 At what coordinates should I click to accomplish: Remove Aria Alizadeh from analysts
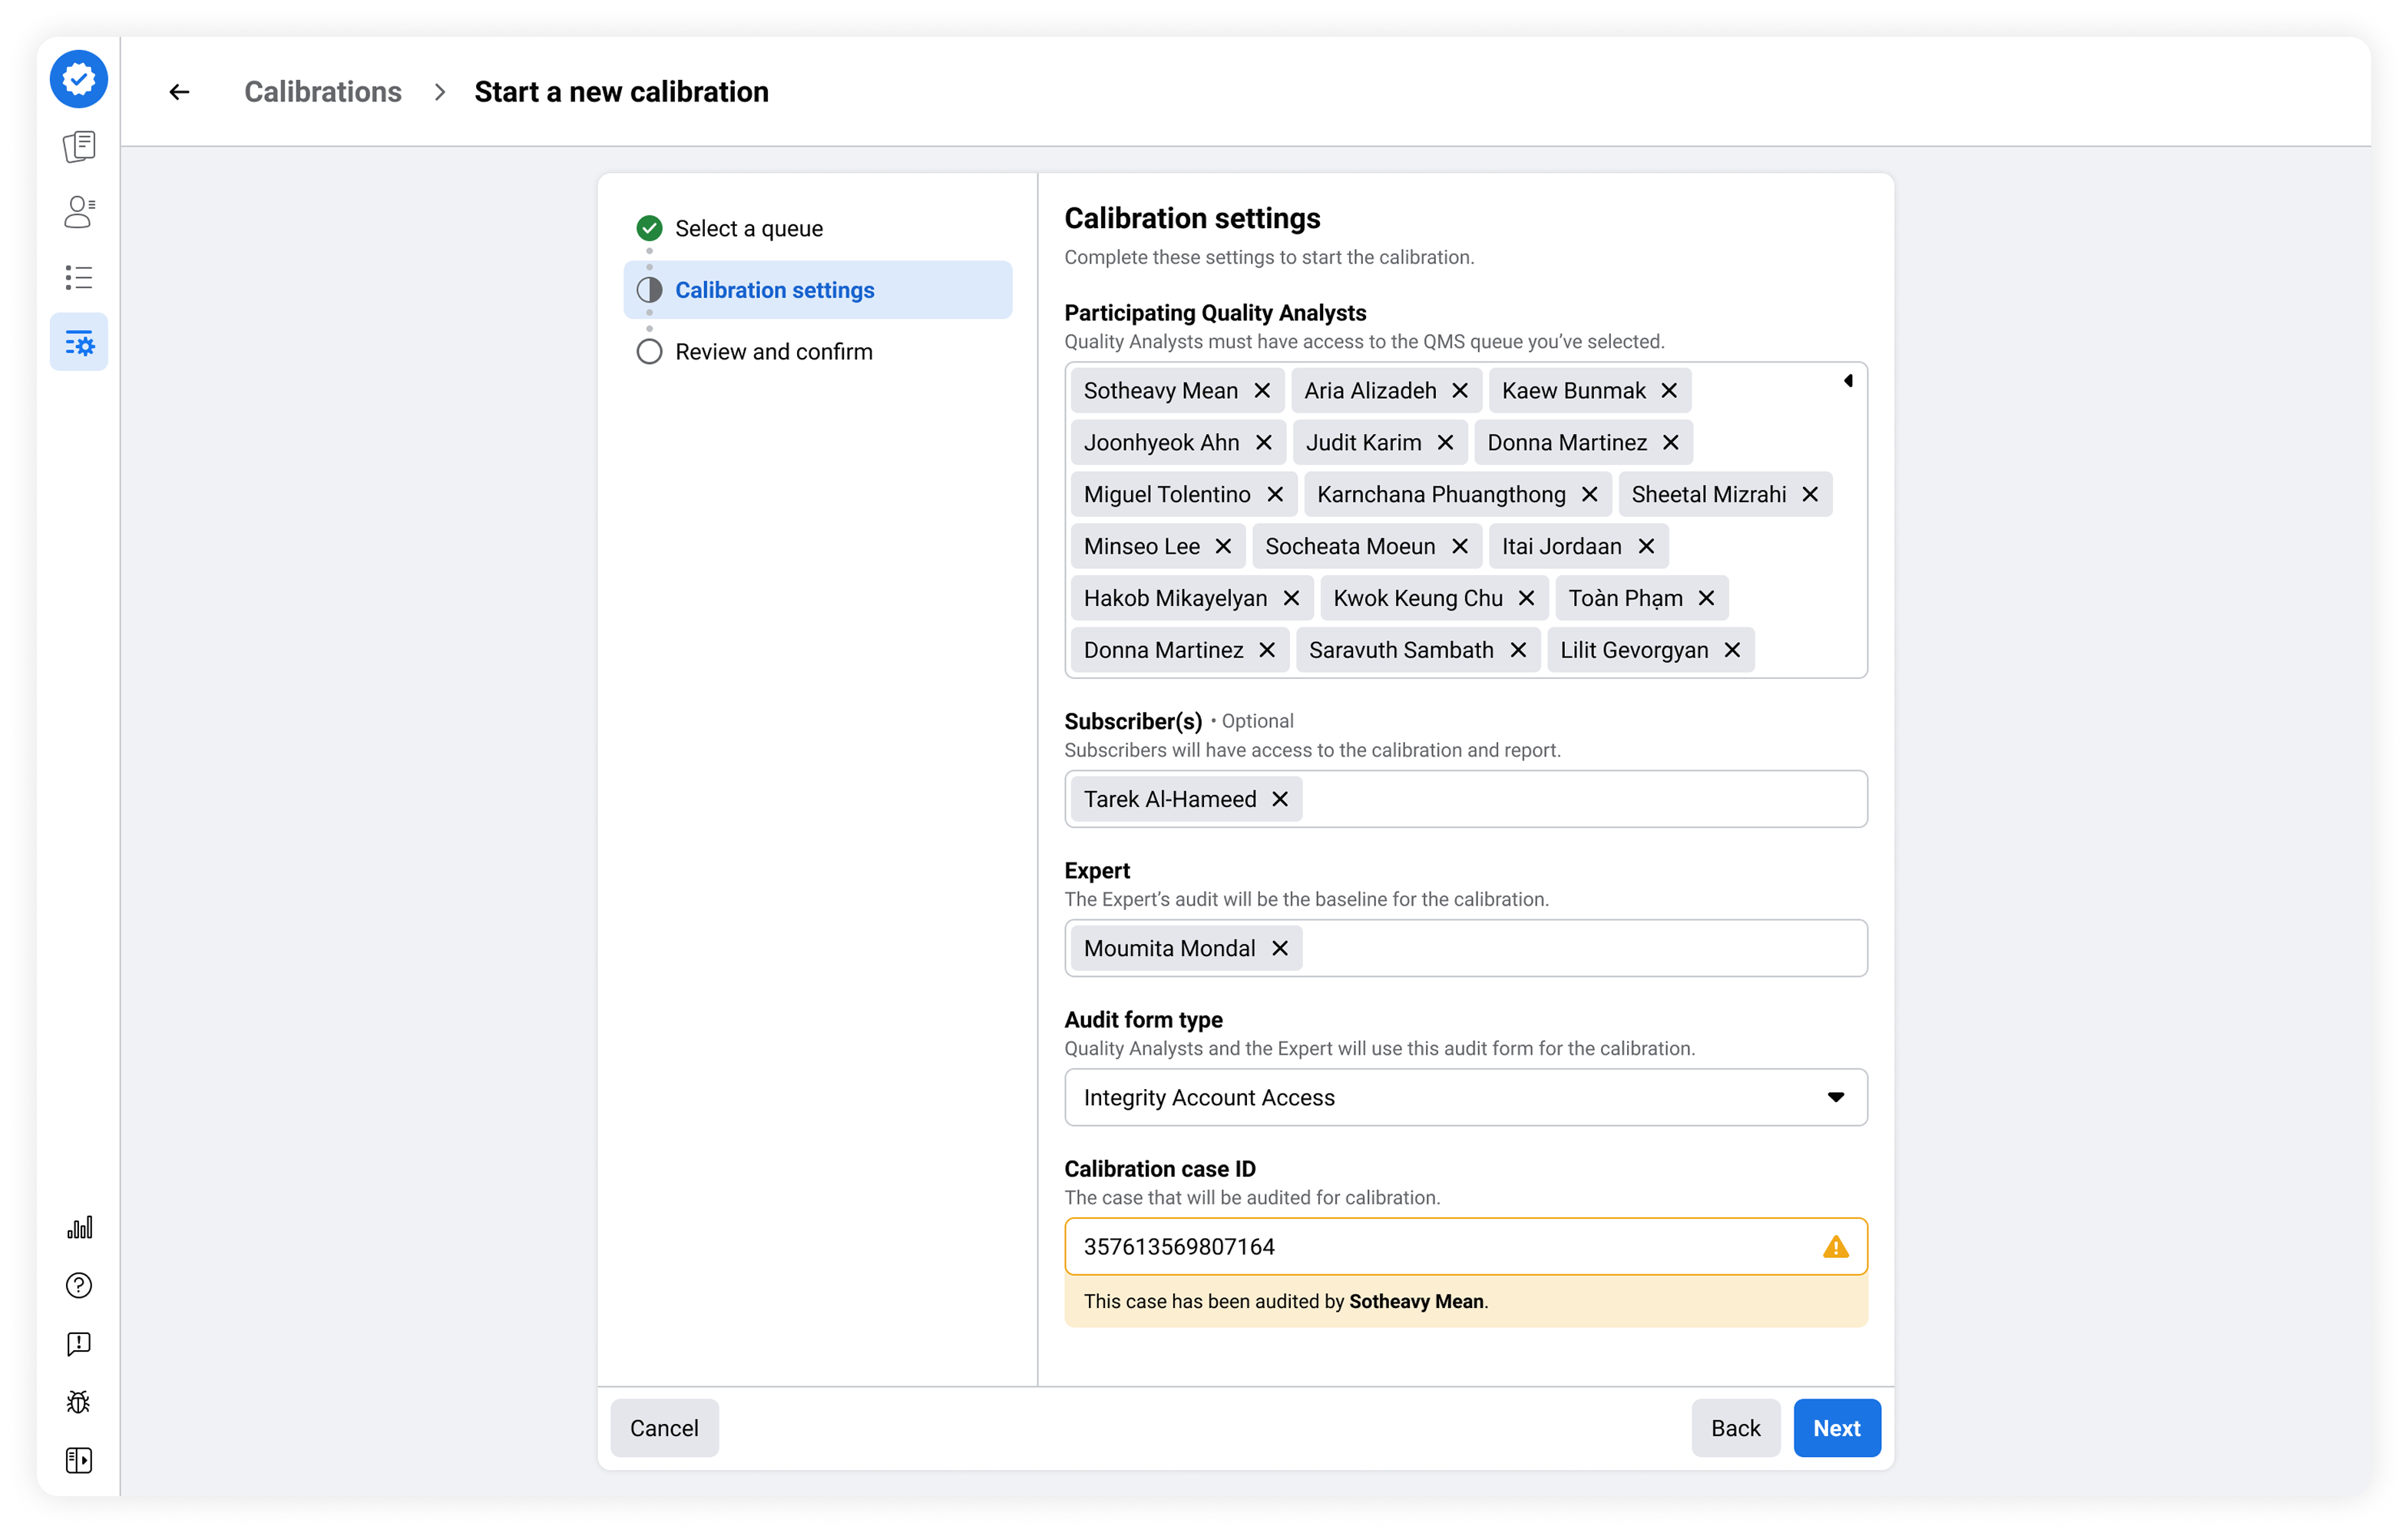(1460, 390)
